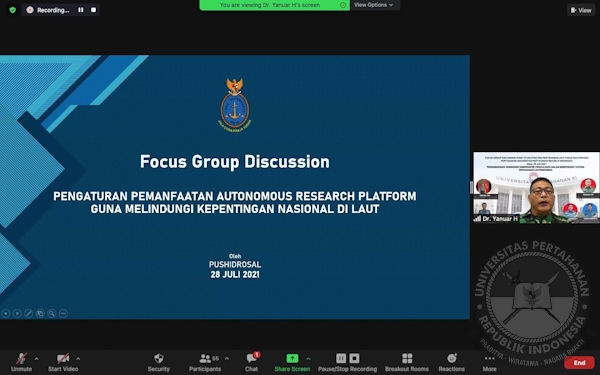
Task: Click the View button at top right
Action: 581,10
